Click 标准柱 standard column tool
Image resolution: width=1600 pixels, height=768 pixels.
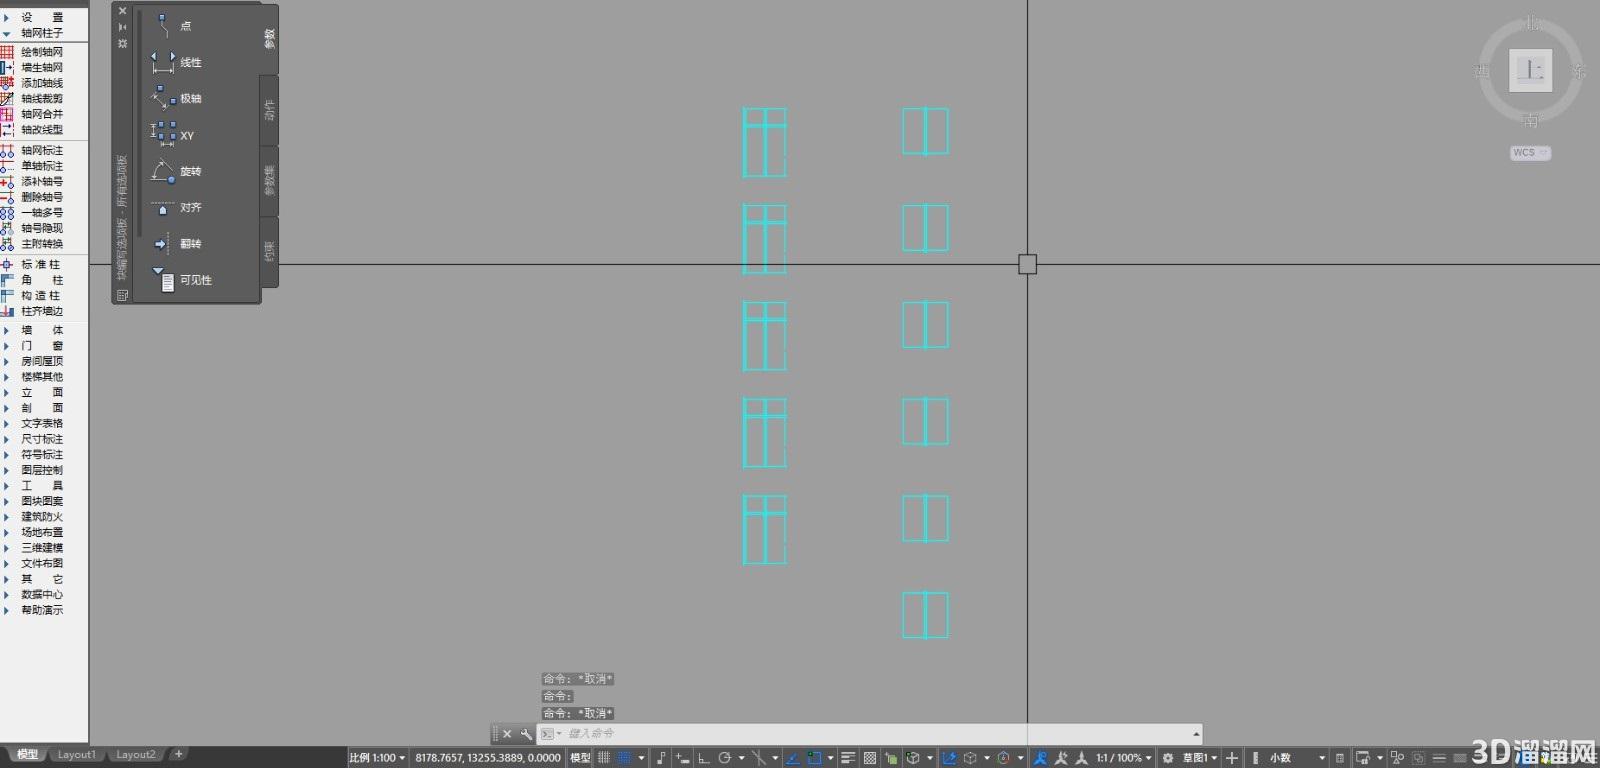(x=32, y=264)
